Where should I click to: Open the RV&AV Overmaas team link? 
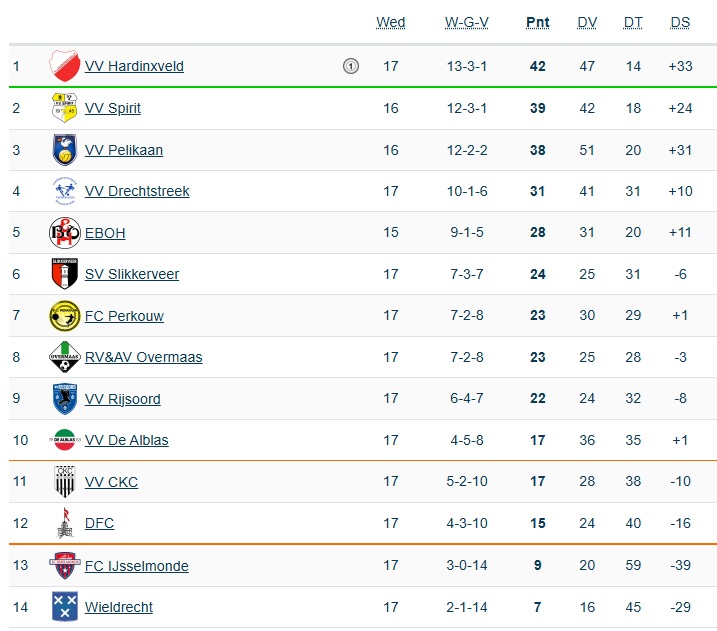click(x=143, y=357)
